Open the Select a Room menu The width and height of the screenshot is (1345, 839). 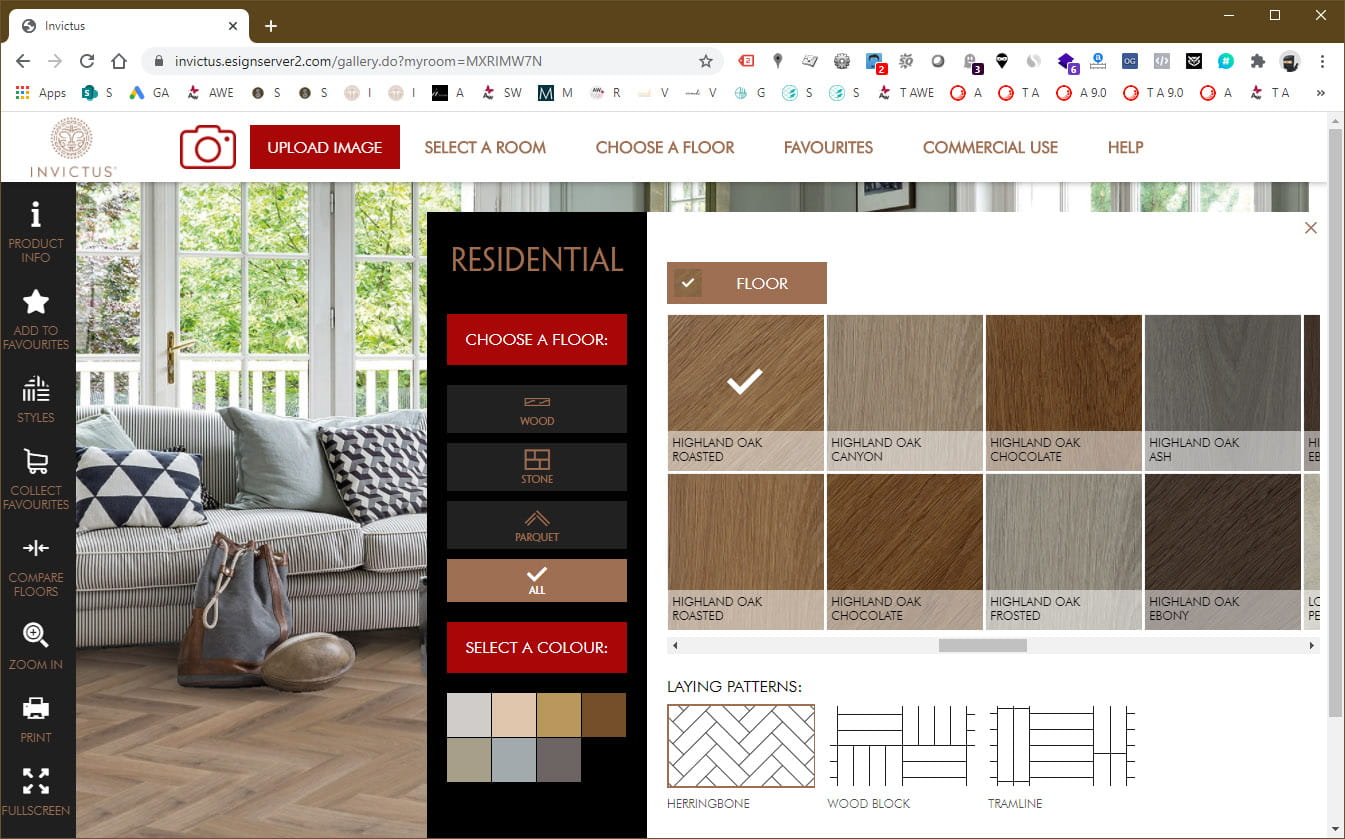click(485, 147)
